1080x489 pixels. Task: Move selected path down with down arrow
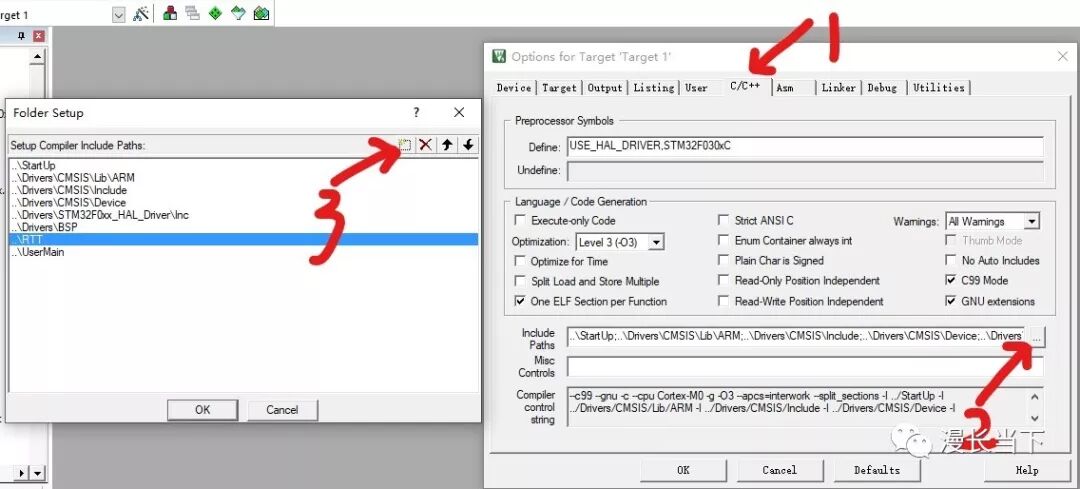pyautogui.click(x=468, y=145)
